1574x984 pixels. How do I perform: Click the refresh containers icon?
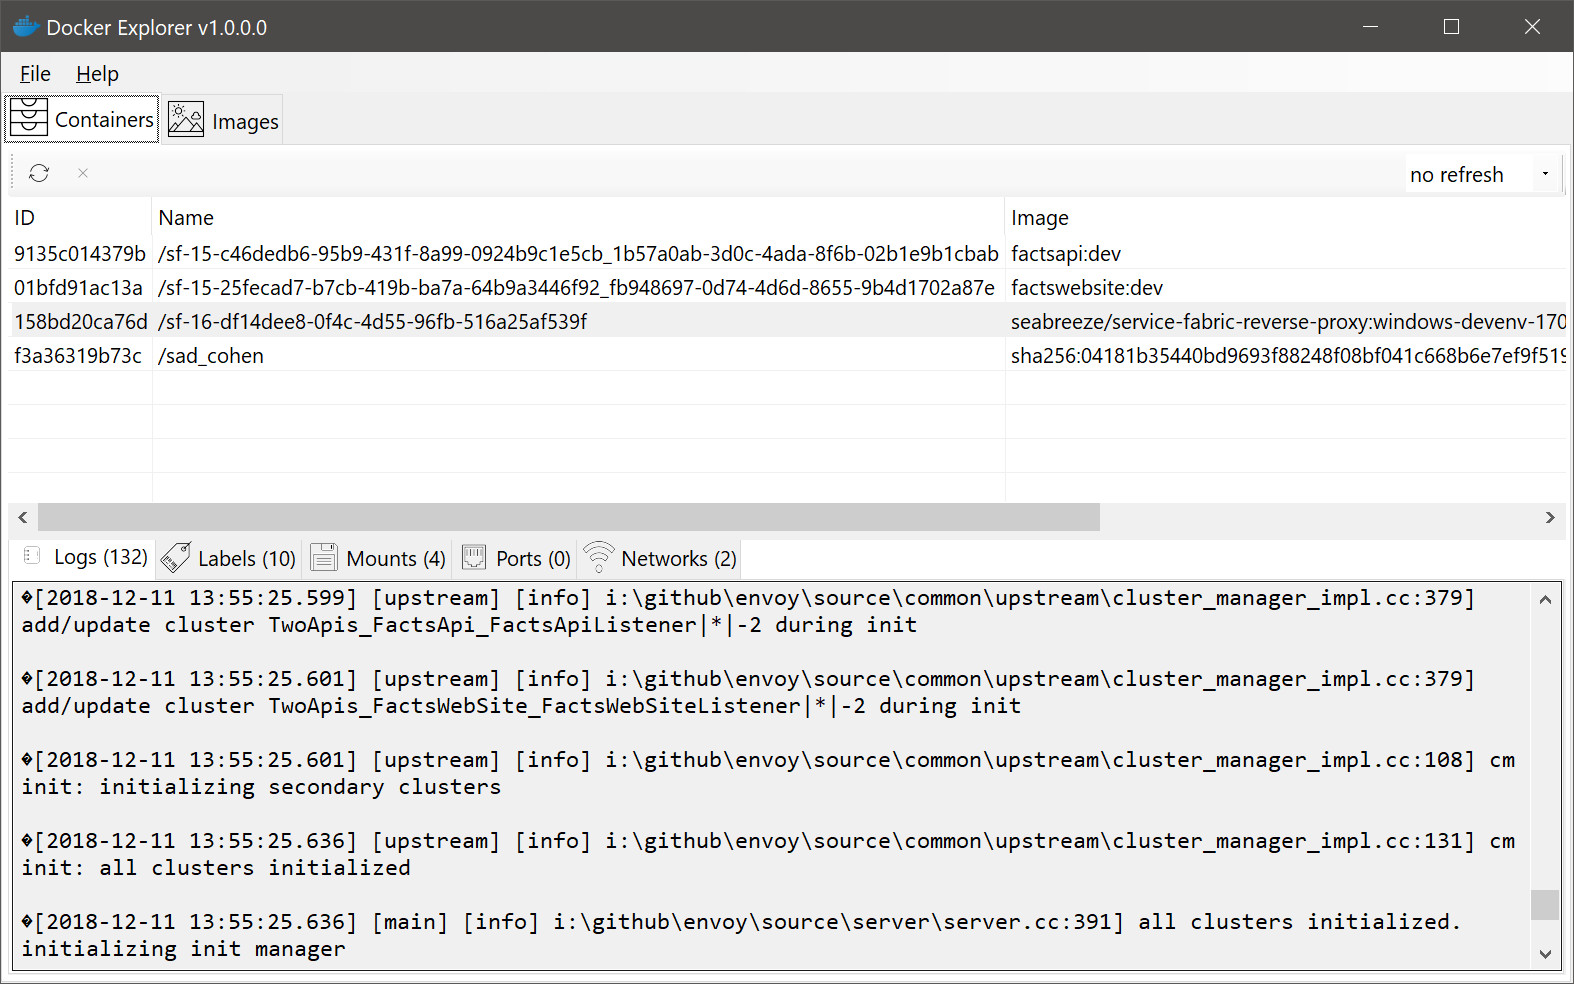tap(39, 173)
